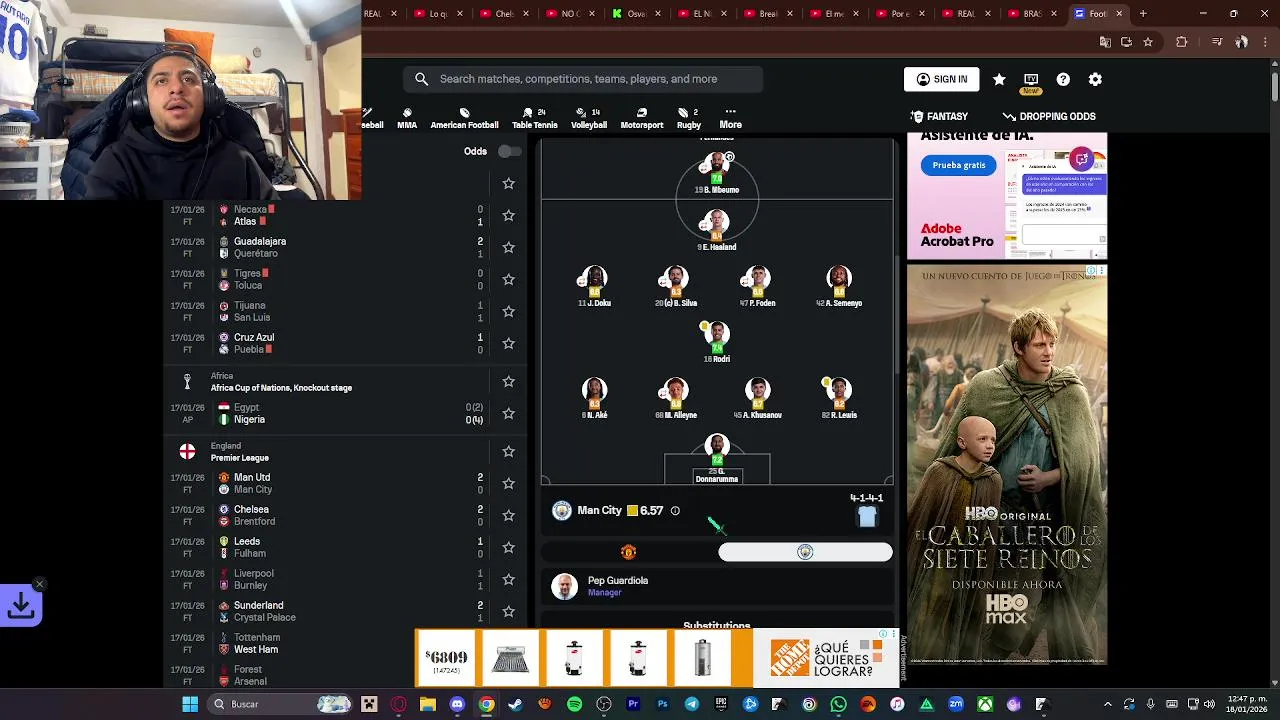Open the FANTASY link
The height and width of the screenshot is (720, 1280).
tap(939, 117)
